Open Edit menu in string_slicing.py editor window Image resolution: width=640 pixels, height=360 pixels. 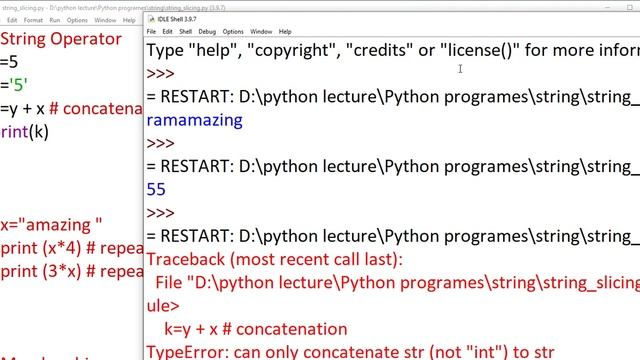pyautogui.click(x=12, y=20)
